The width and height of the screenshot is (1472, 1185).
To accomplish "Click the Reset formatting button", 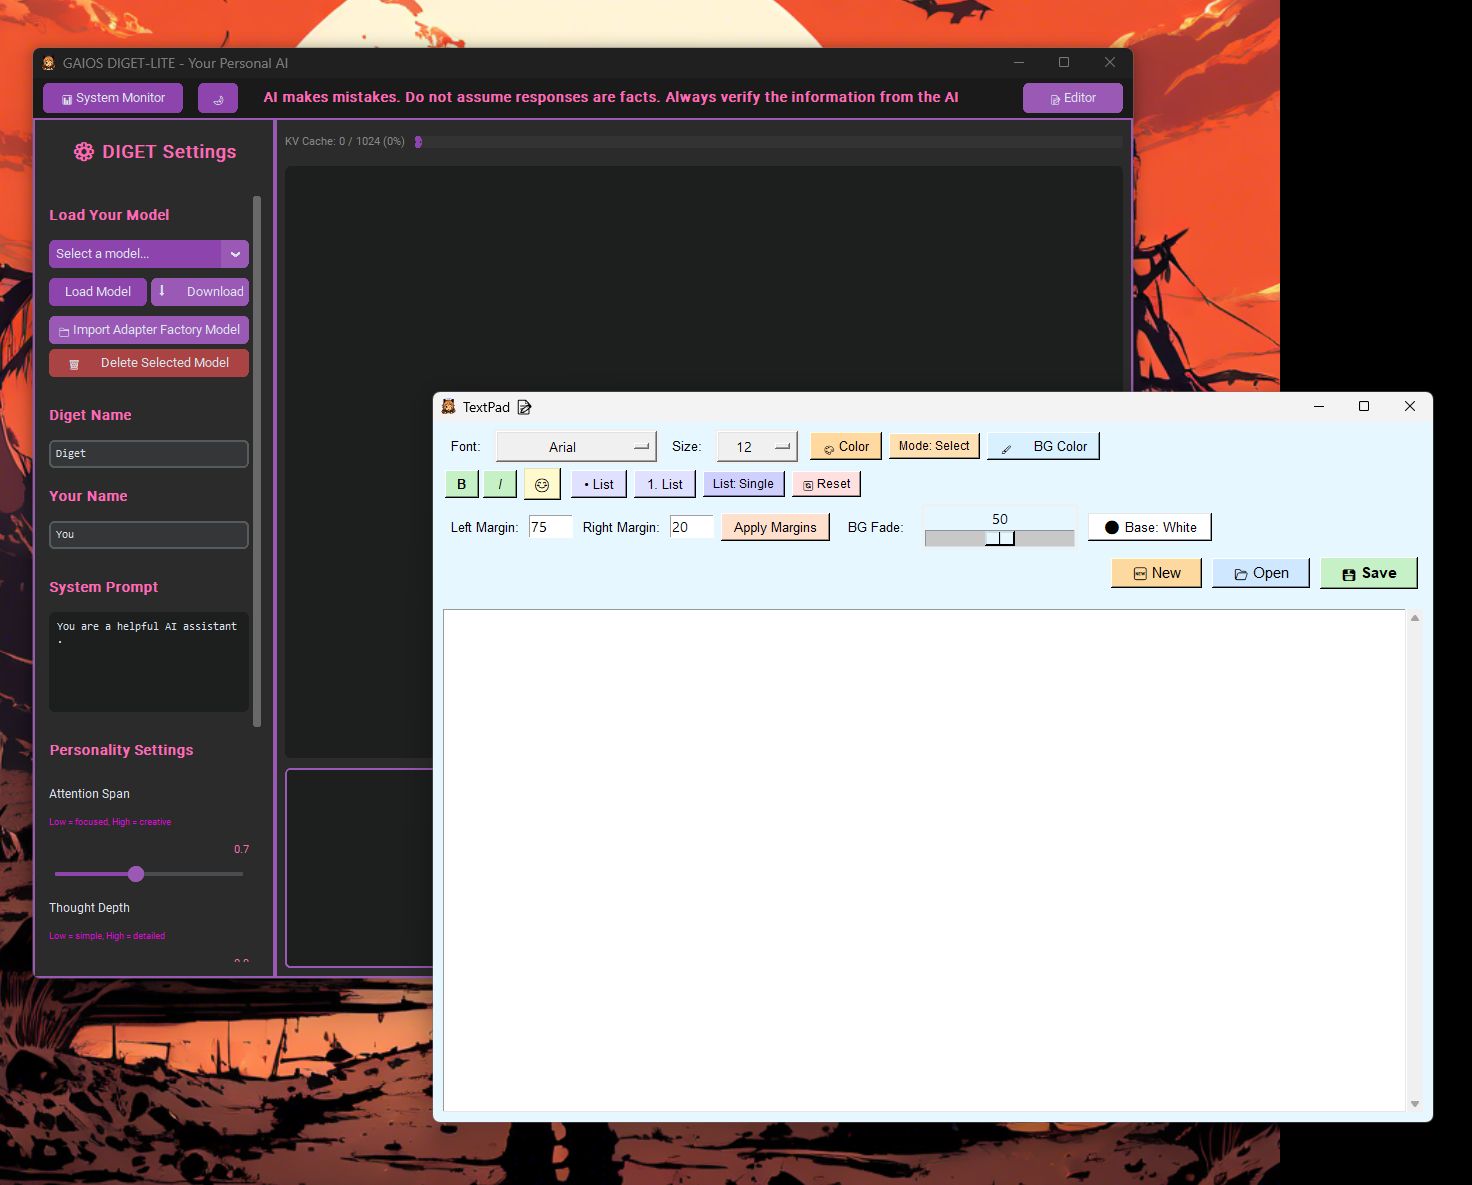I will [x=827, y=484].
